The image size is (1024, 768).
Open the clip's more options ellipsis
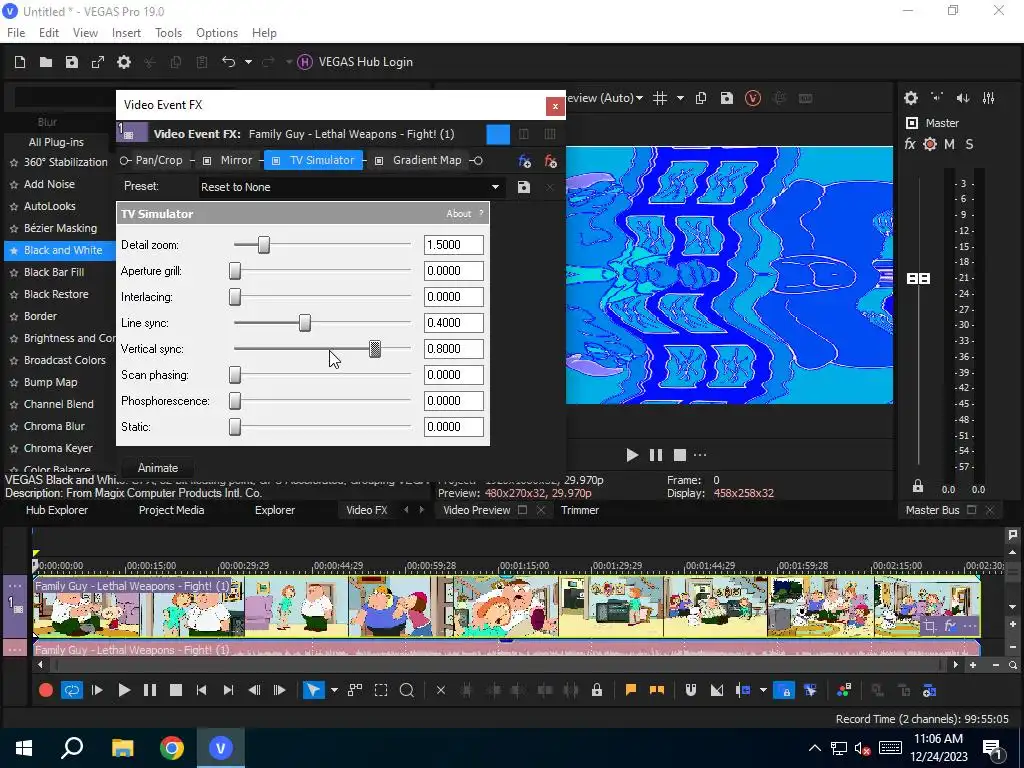click(970, 627)
